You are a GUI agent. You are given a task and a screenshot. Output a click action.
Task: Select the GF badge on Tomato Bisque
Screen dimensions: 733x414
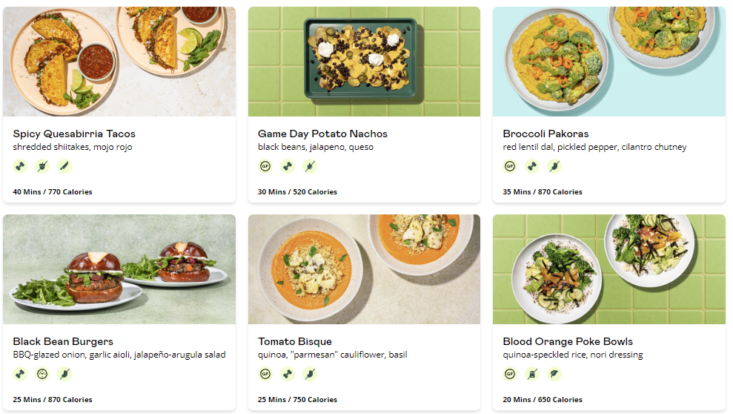264,374
